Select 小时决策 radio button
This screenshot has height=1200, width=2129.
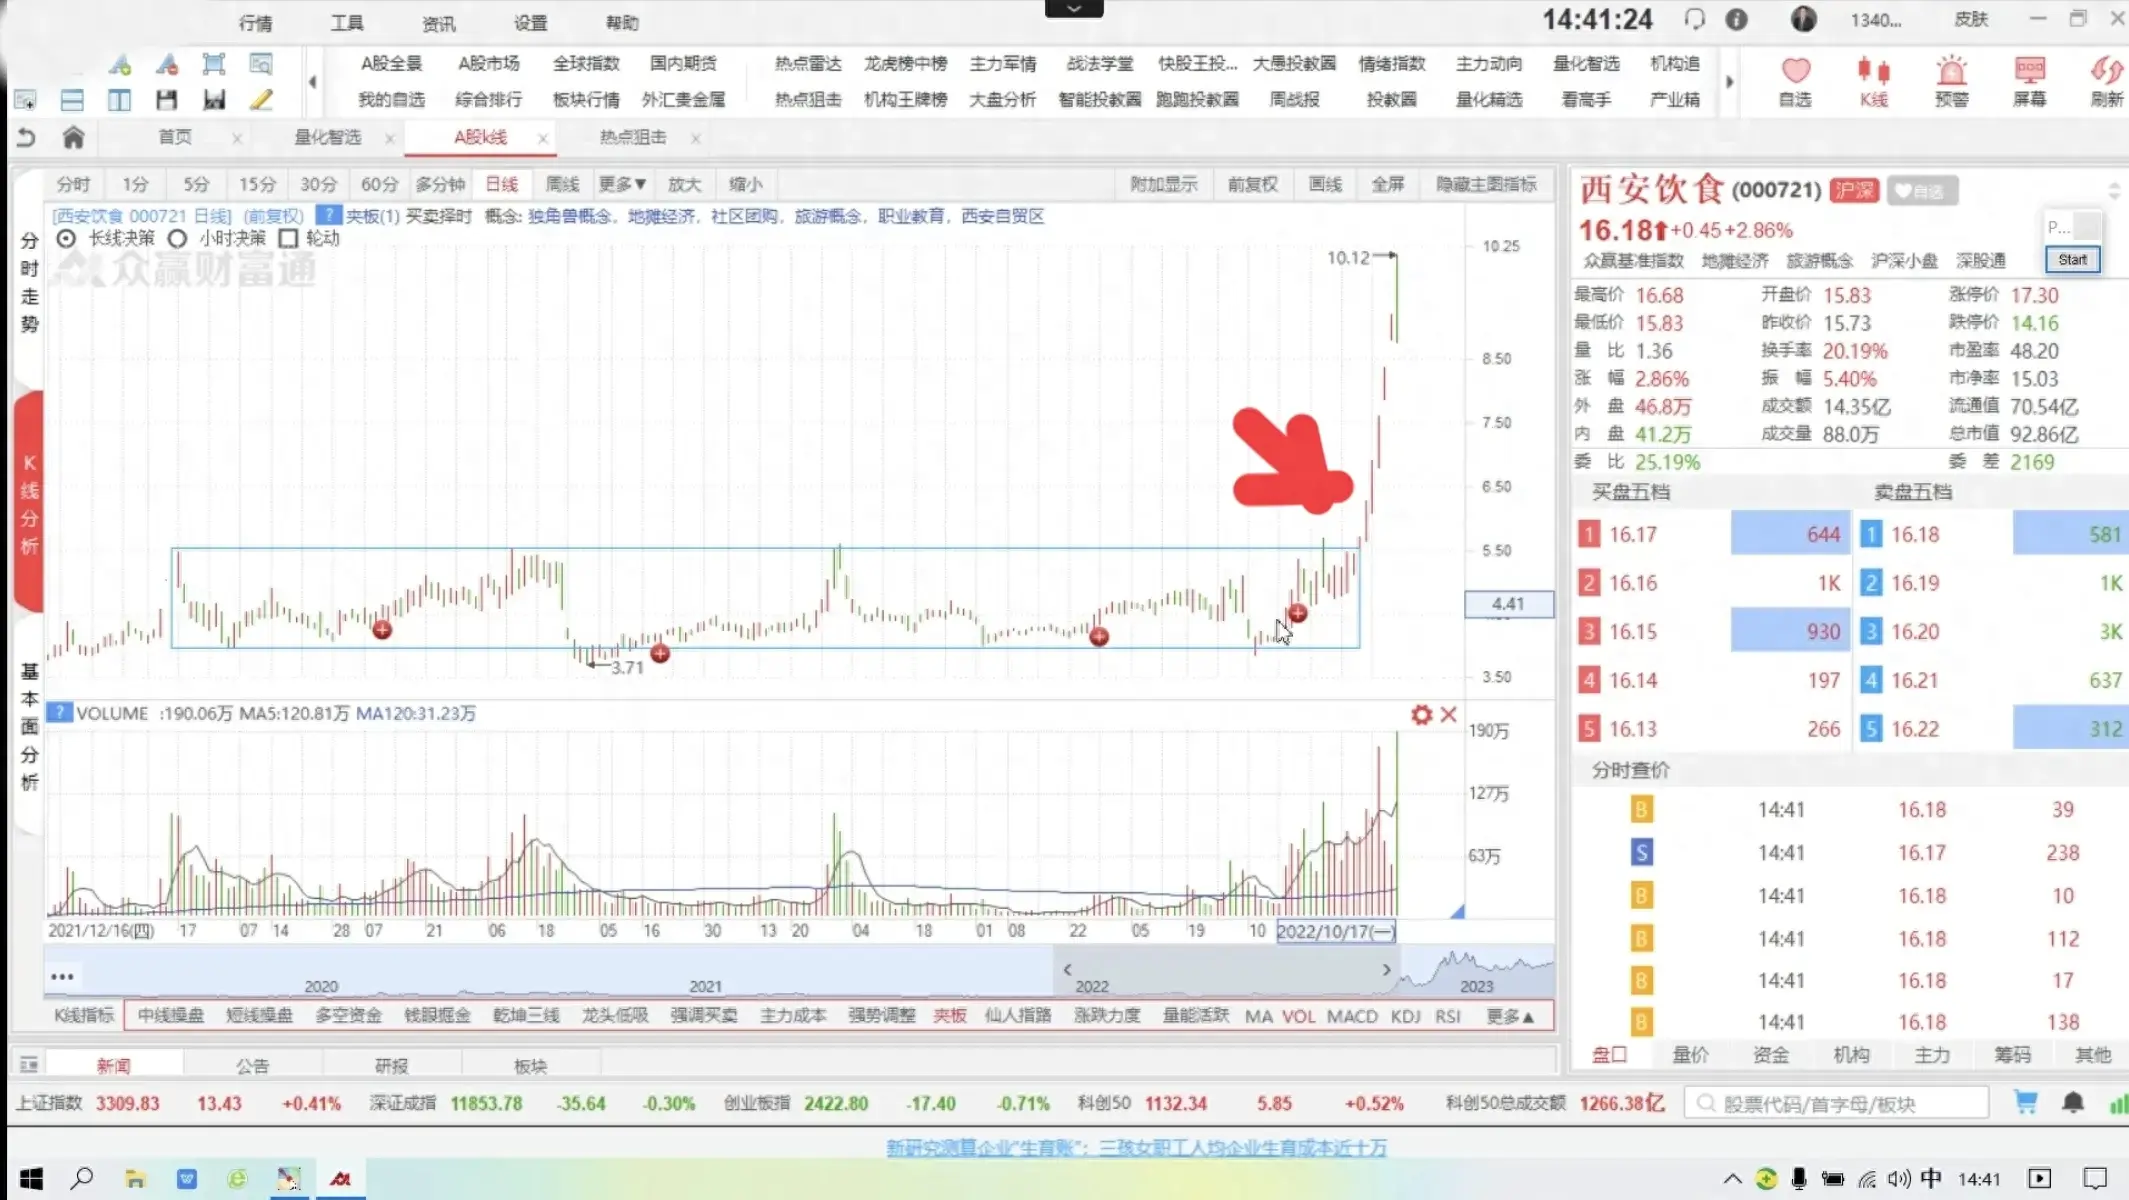(x=178, y=239)
